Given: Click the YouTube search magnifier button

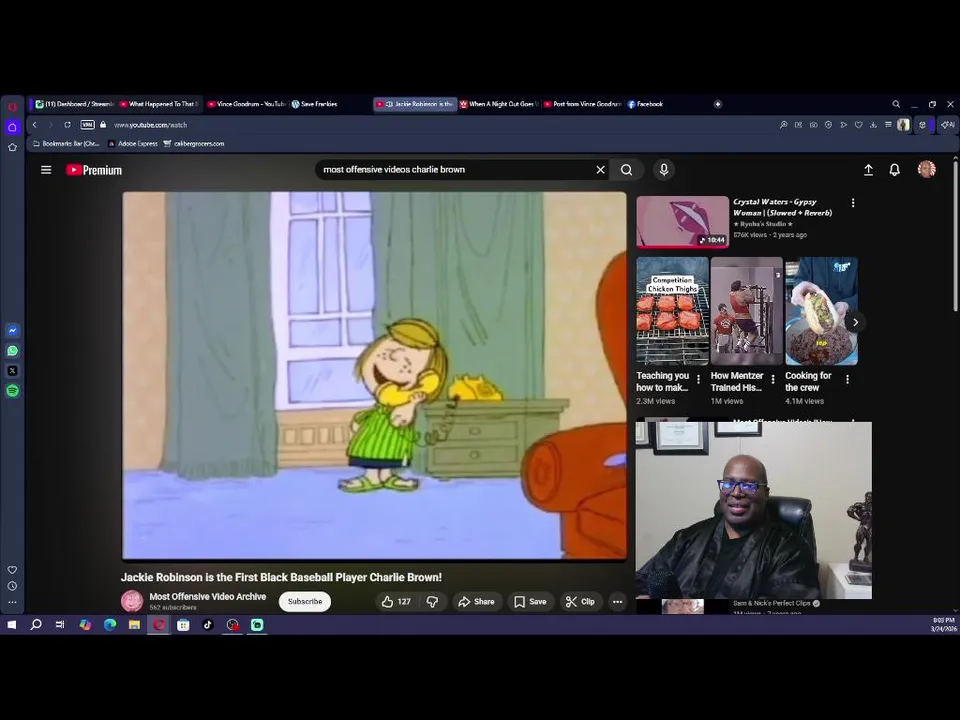Looking at the screenshot, I should point(626,170).
